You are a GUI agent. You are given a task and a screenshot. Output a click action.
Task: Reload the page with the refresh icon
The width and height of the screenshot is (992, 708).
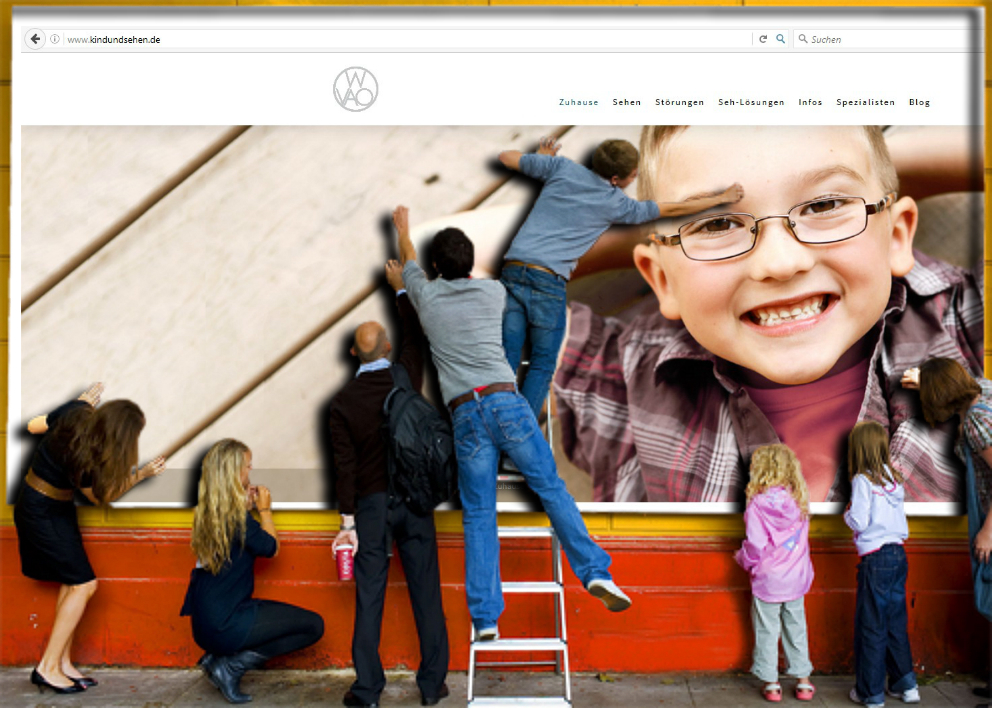[x=763, y=39]
